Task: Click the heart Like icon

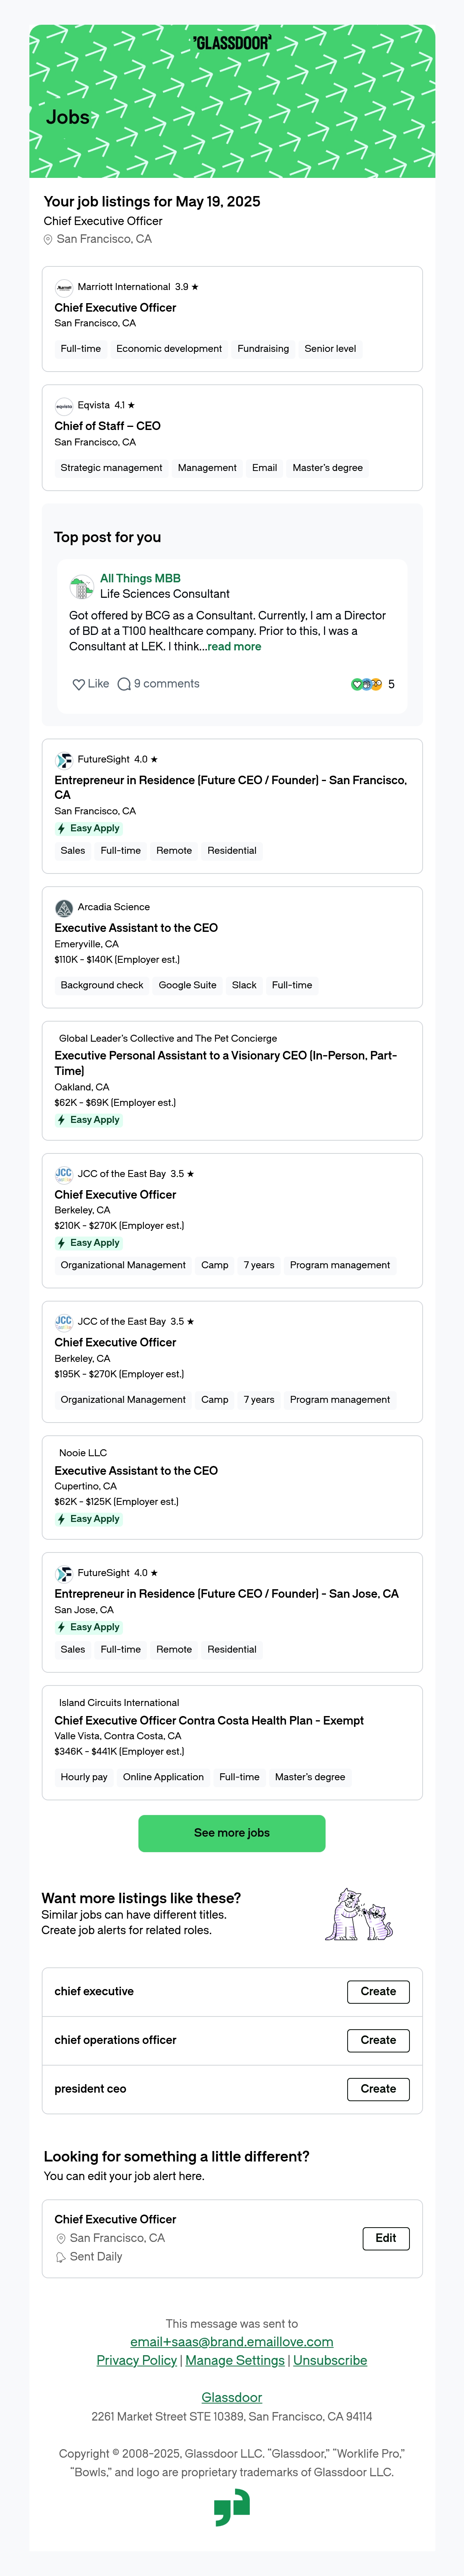Action: [79, 685]
